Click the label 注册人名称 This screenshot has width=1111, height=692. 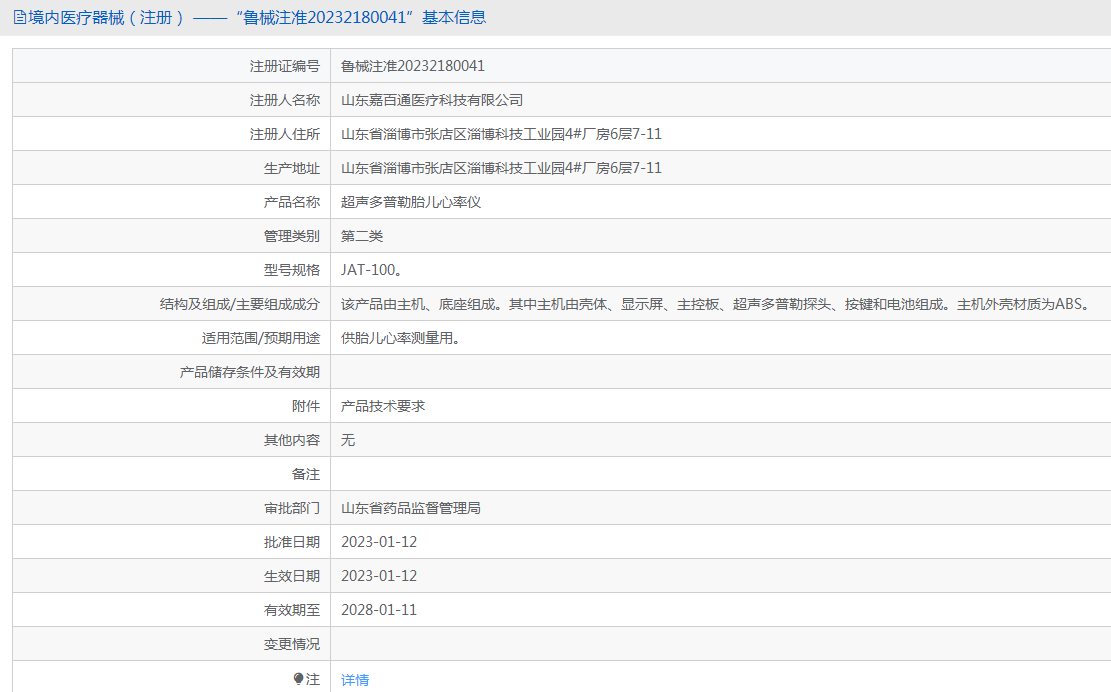tap(285, 100)
